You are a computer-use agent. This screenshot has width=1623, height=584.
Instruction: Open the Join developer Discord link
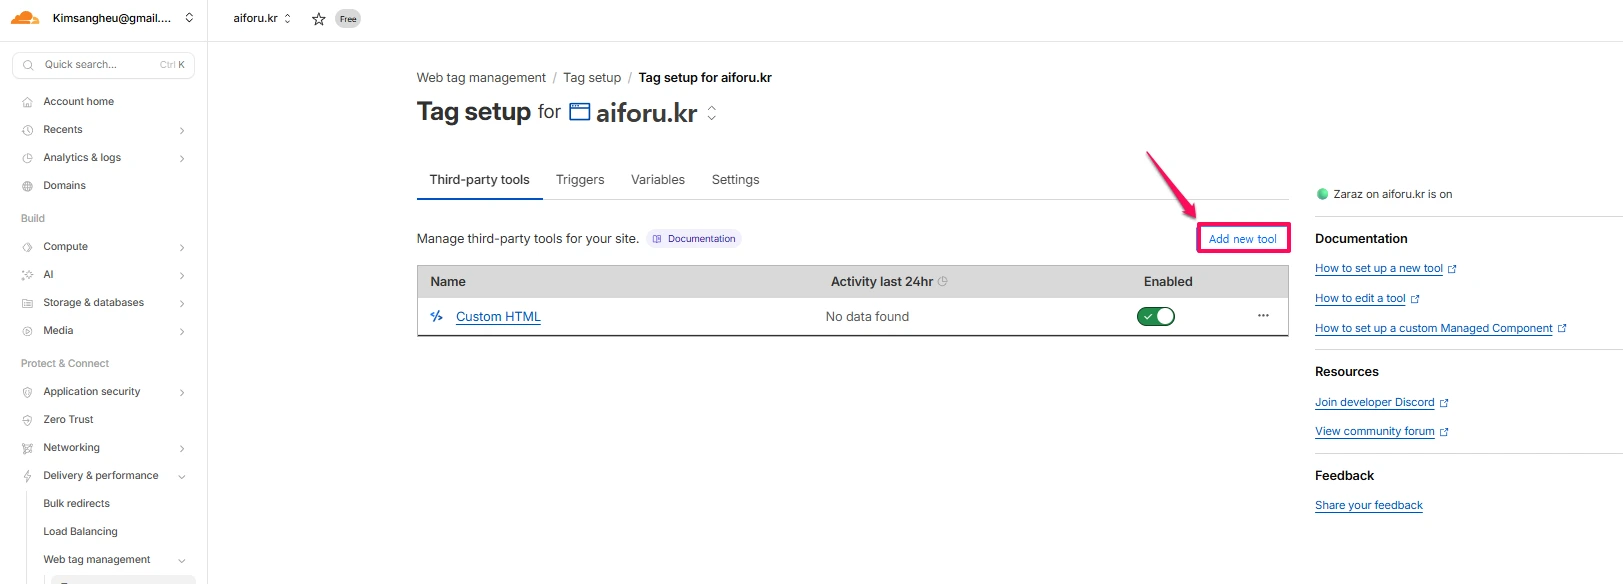pos(1374,402)
